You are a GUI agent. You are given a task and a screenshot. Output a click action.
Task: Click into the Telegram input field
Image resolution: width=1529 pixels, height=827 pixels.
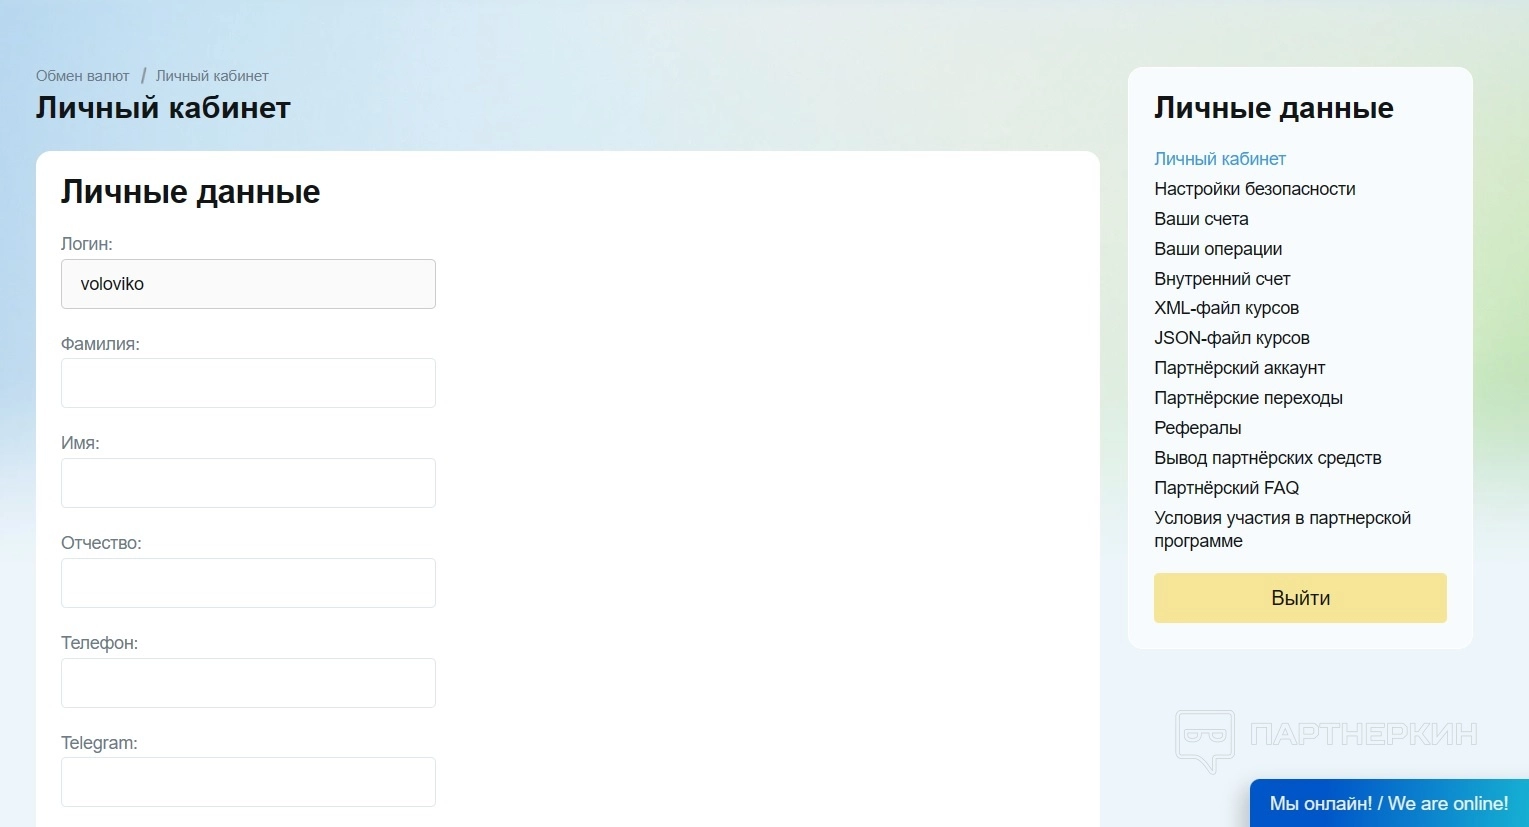pos(248,782)
